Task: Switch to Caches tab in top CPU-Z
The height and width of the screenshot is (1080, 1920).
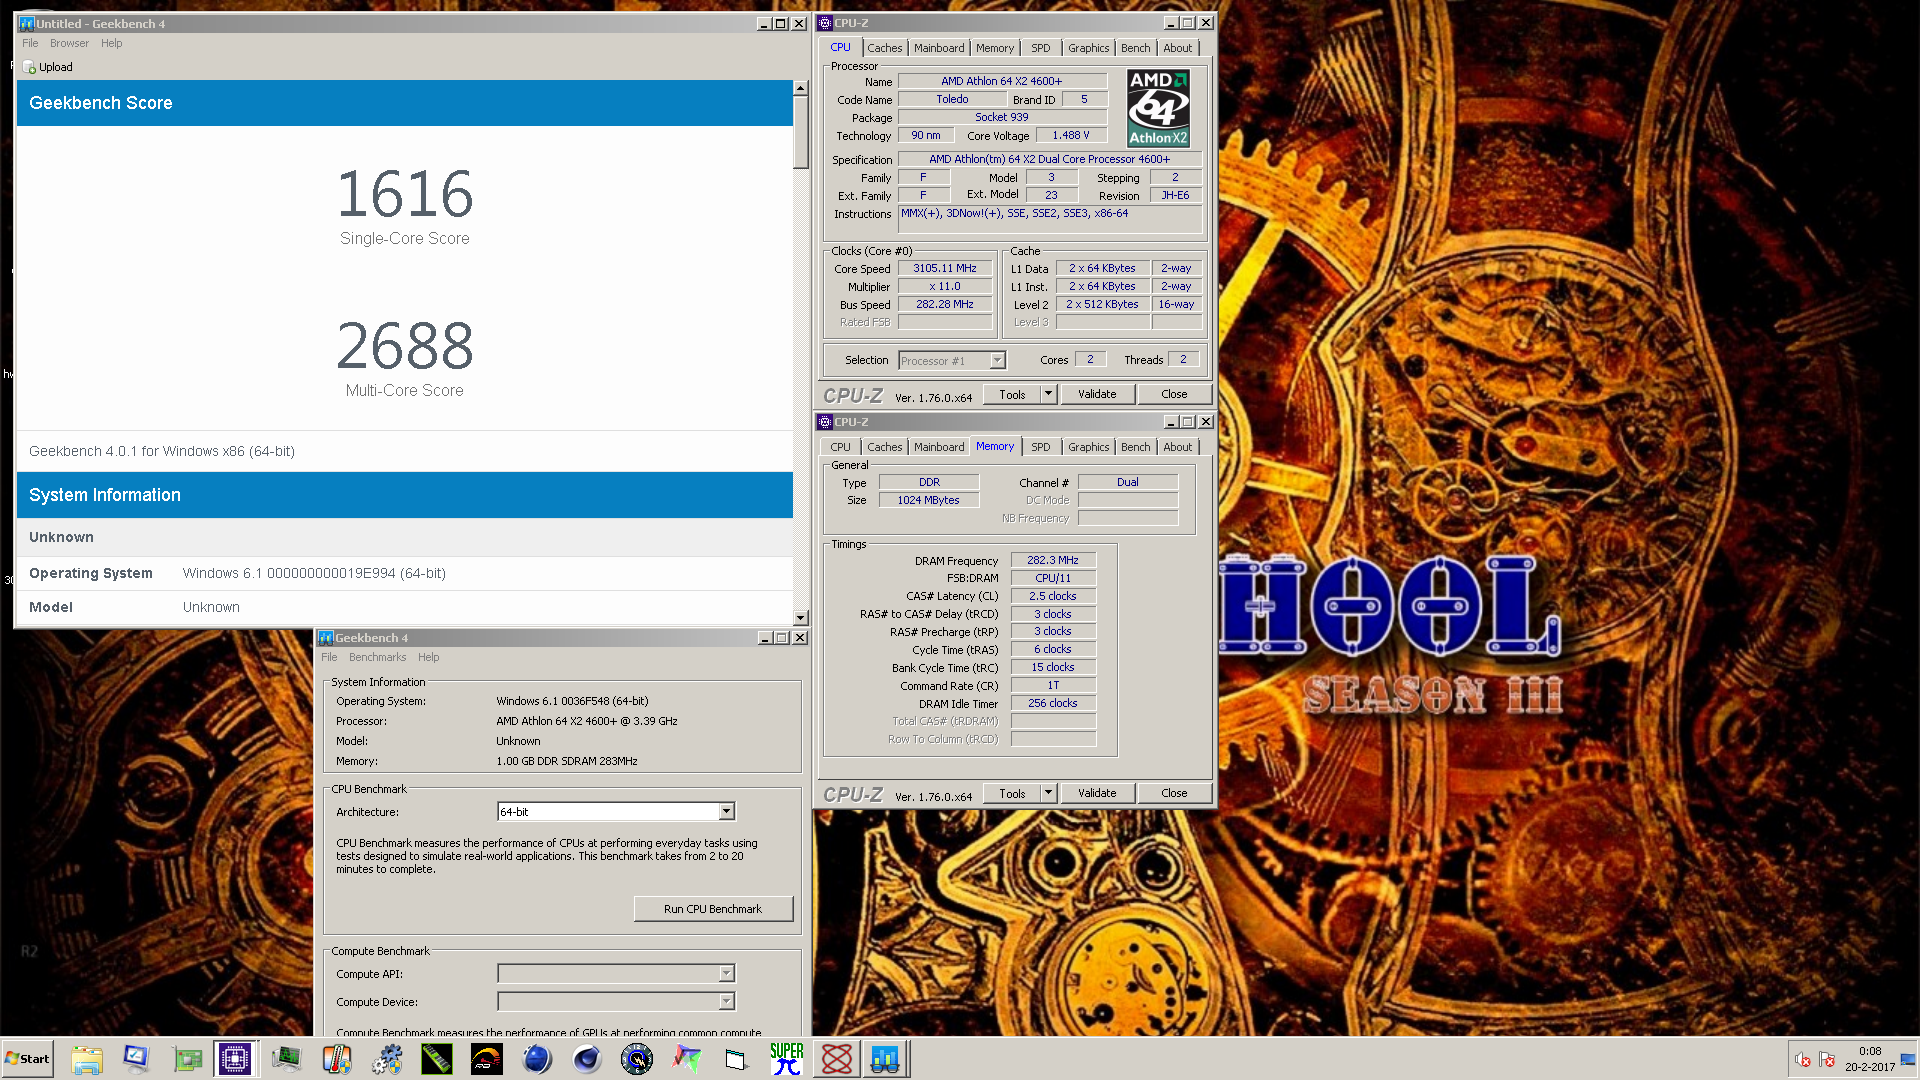Action: [x=884, y=48]
